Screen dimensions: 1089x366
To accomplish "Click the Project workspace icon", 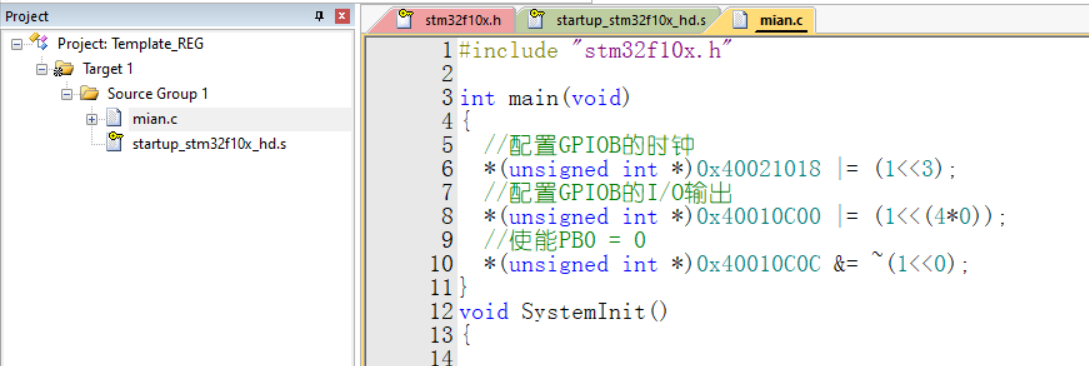I will coord(38,42).
